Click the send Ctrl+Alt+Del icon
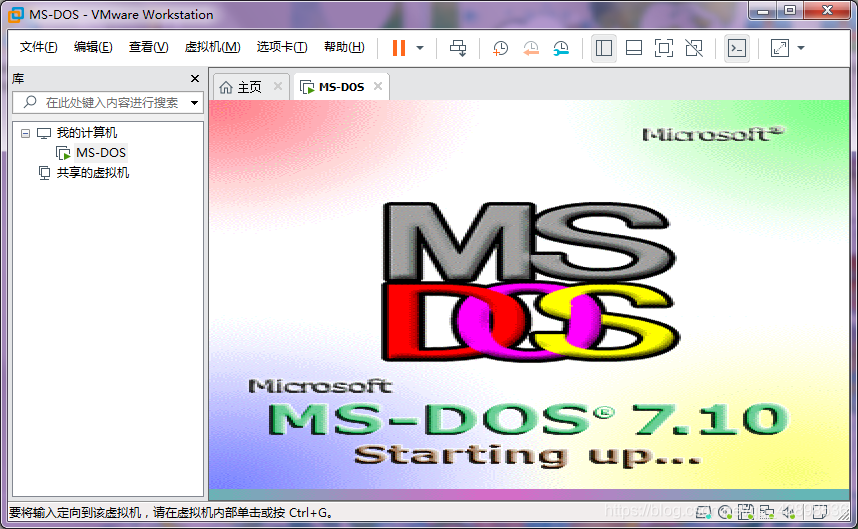The image size is (858, 529). (458, 48)
